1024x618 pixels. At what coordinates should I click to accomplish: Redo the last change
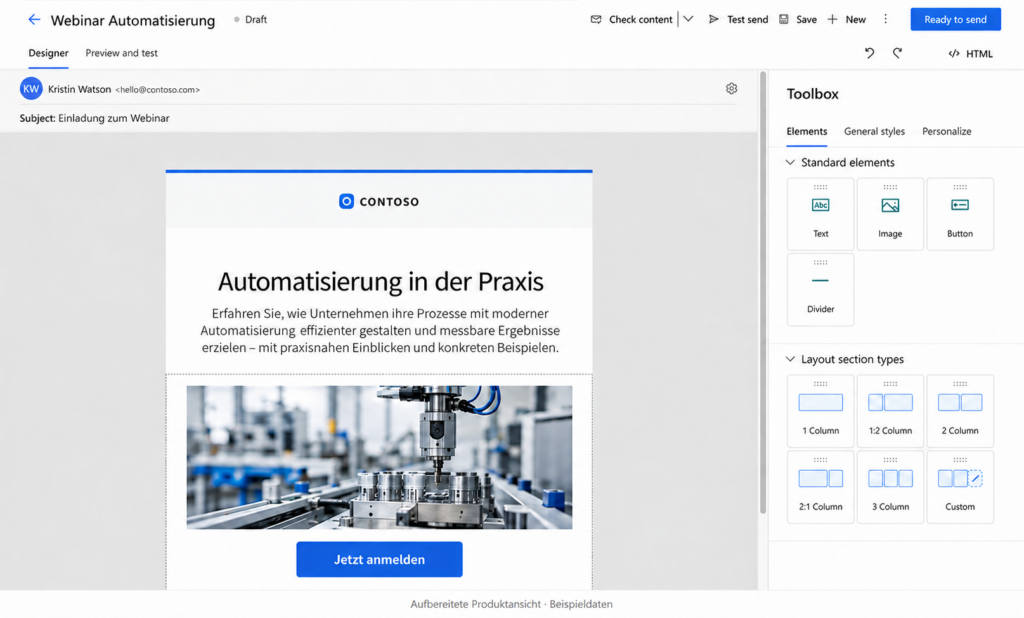(897, 53)
